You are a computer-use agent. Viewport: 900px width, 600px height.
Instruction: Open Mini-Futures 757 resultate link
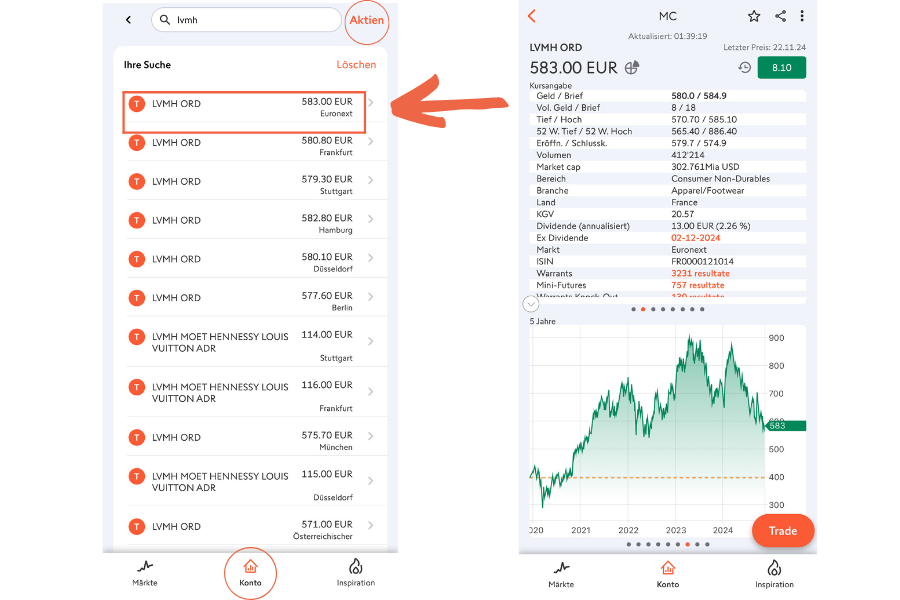pyautogui.click(x=697, y=285)
